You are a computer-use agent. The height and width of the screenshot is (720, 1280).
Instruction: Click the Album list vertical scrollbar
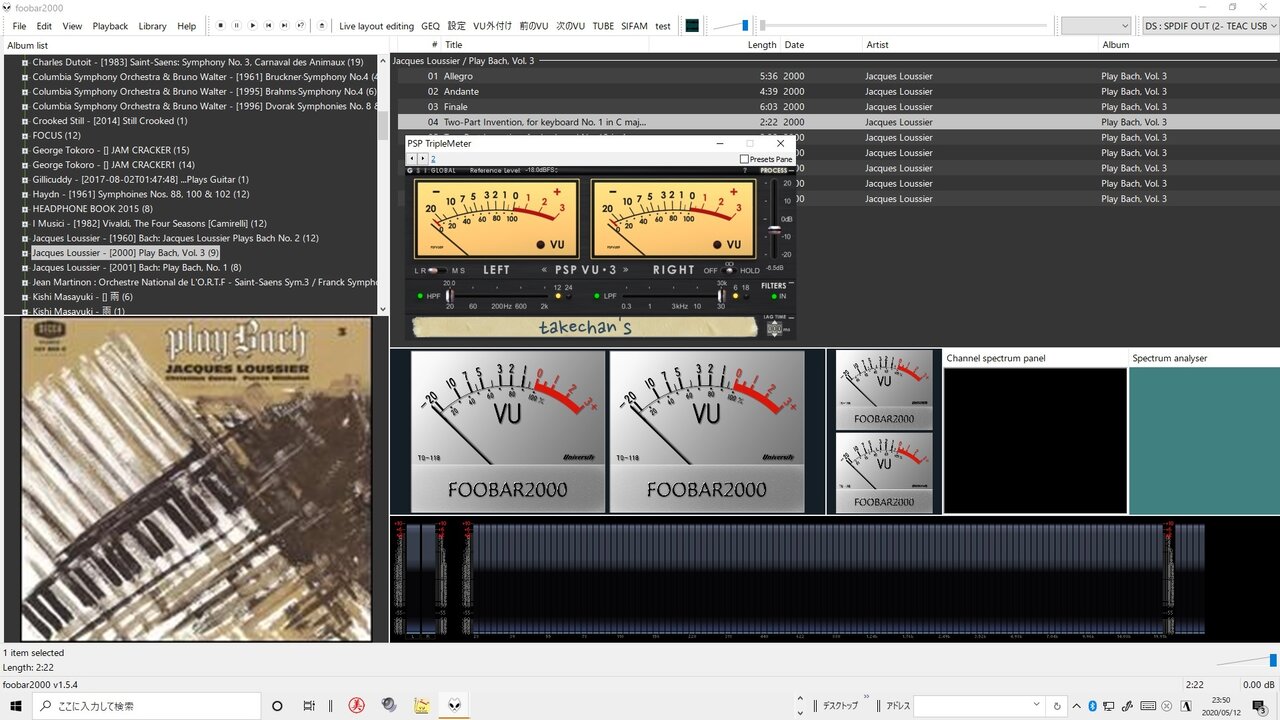(382, 184)
